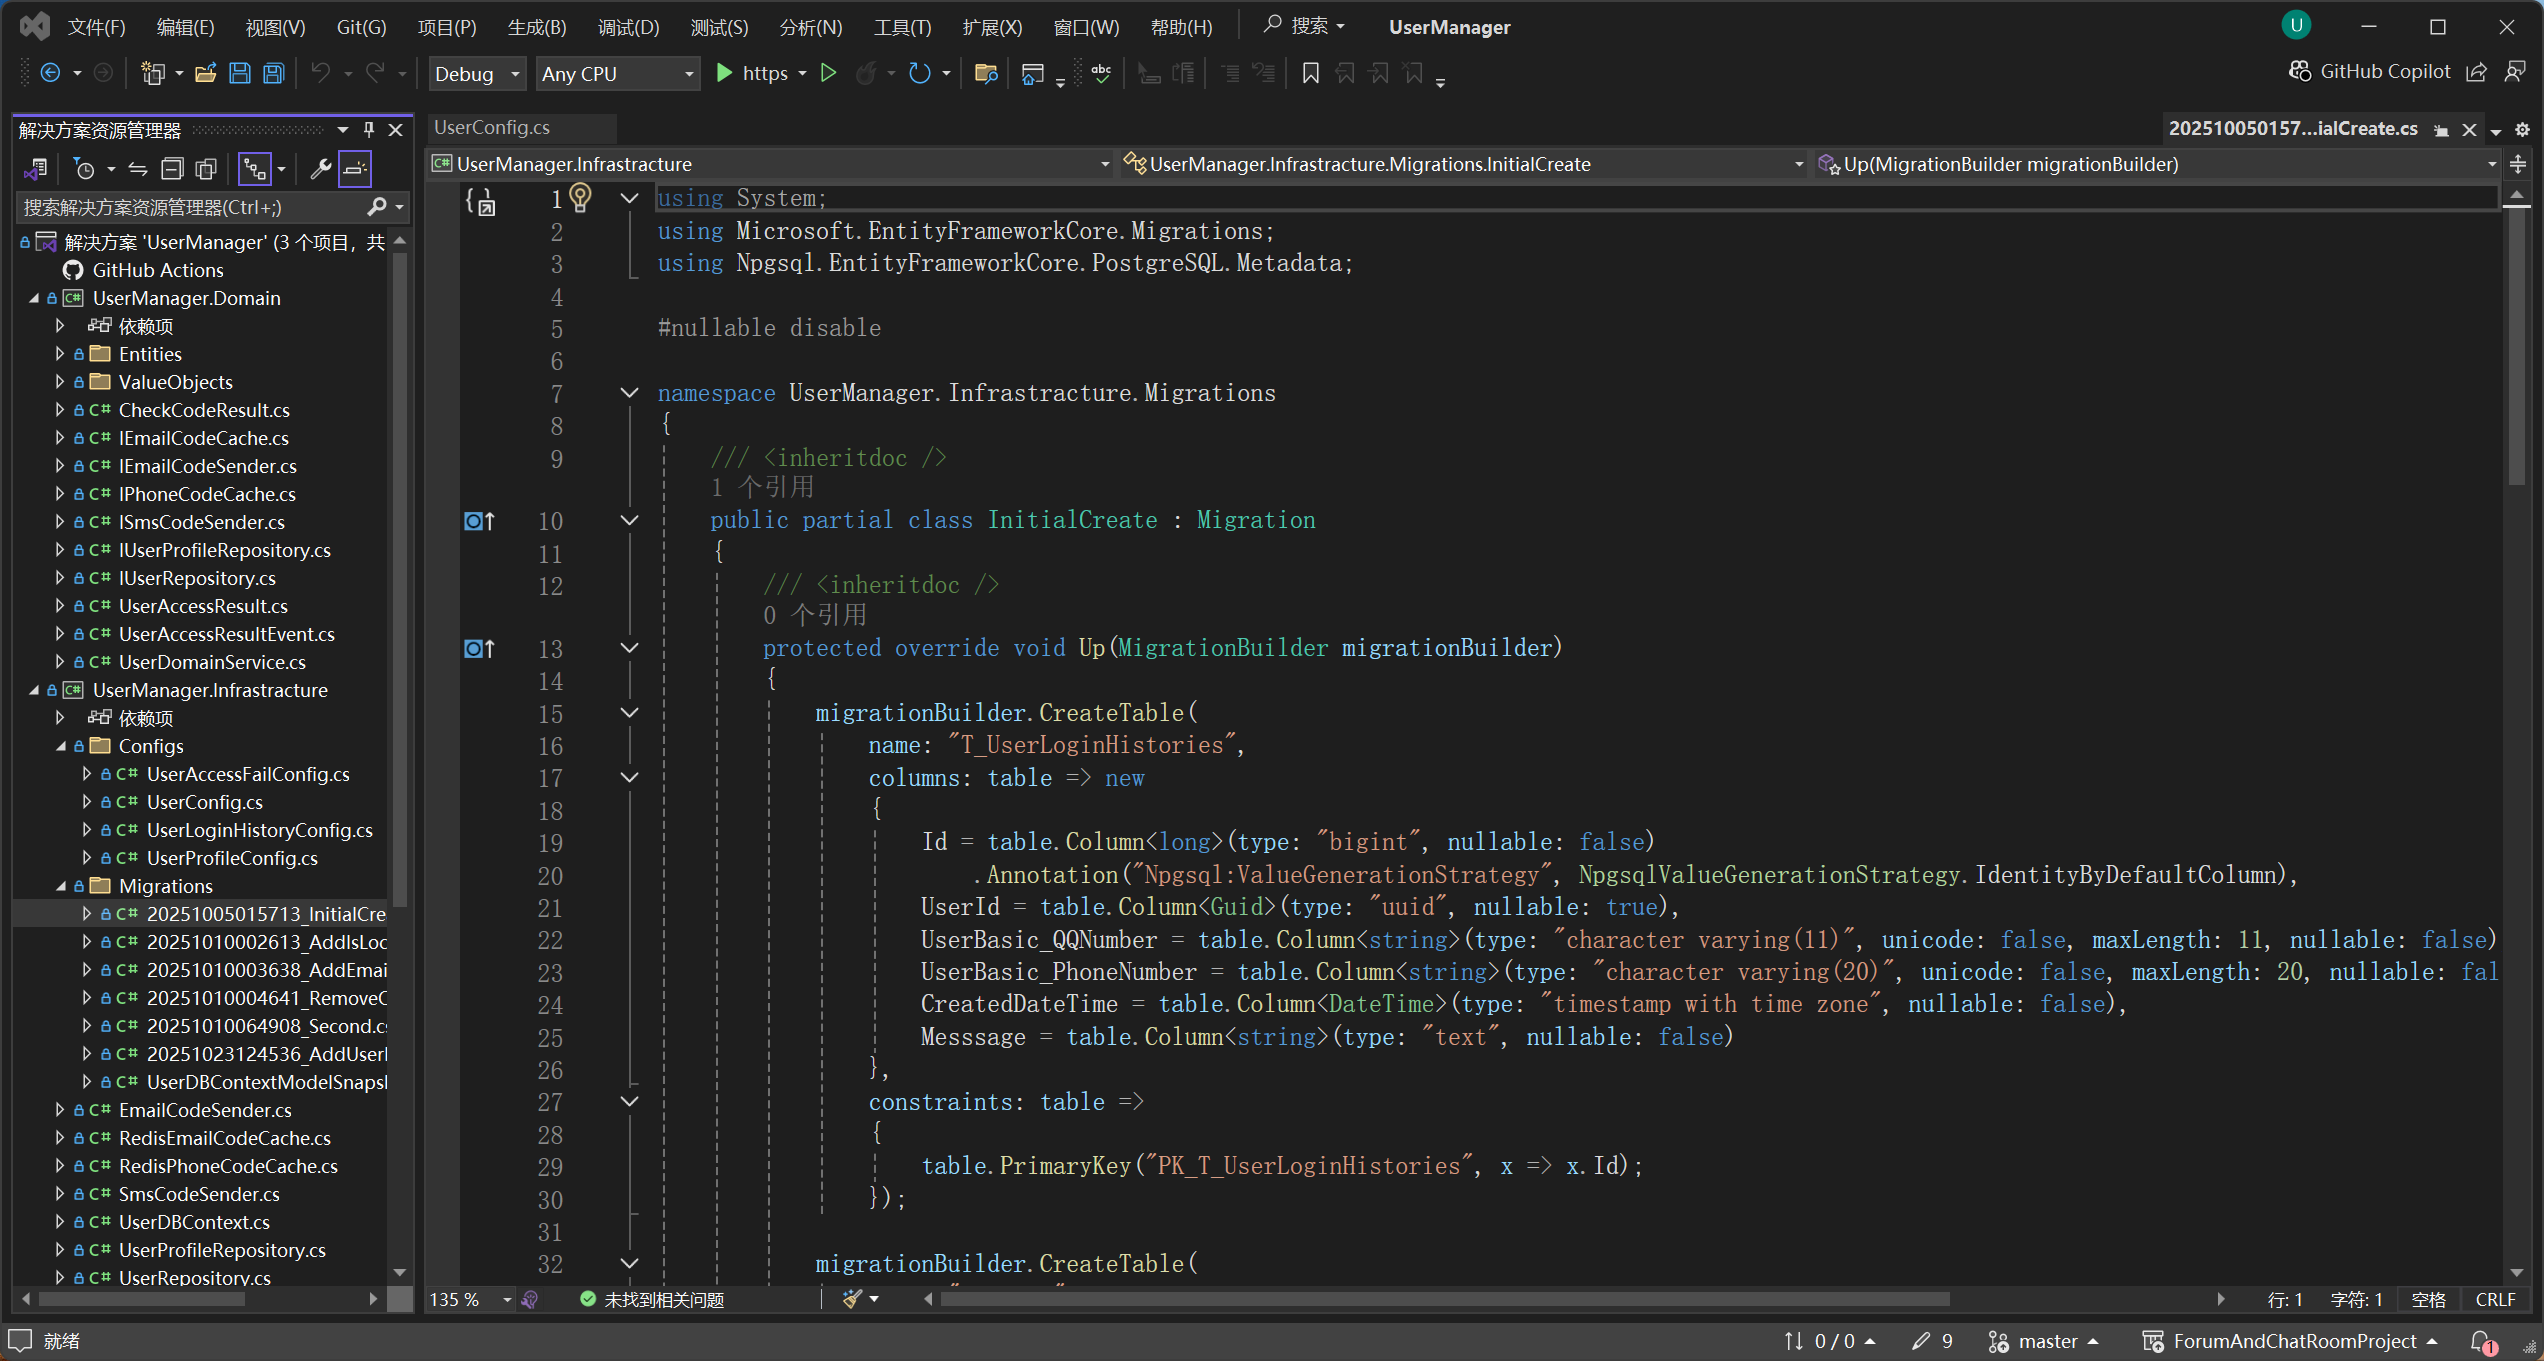Click the bookmark toggle icon in the toolbar
Viewport: 2544px width, 1361px height.
pos(1310,73)
